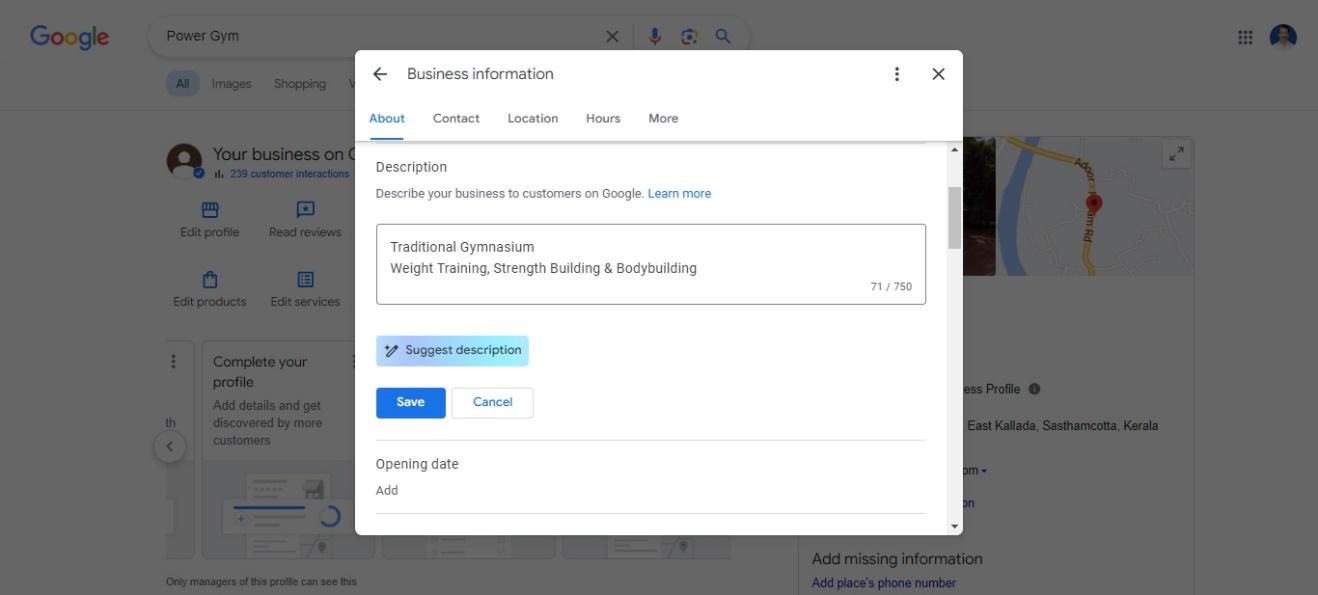The height and width of the screenshot is (595, 1318).
Task: Click the magnifier search icon
Action: pos(723,36)
